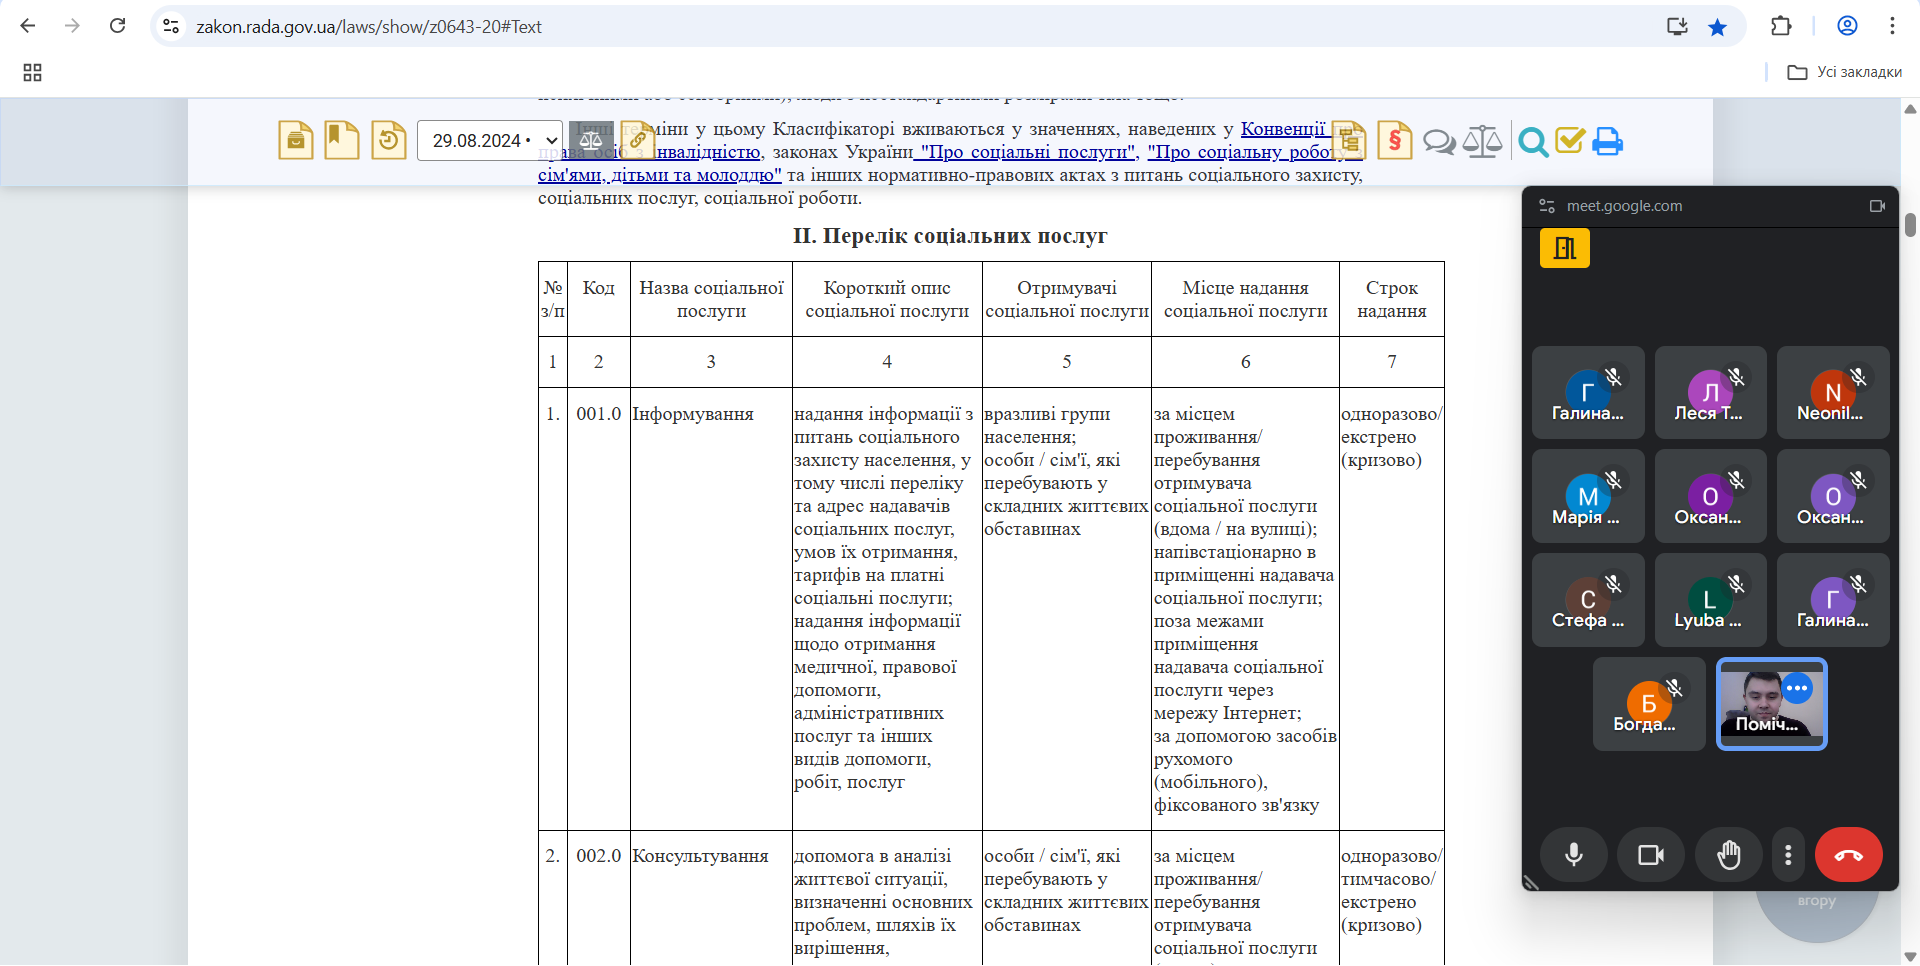Click the print document icon
The height and width of the screenshot is (966, 1920).
click(x=1607, y=142)
